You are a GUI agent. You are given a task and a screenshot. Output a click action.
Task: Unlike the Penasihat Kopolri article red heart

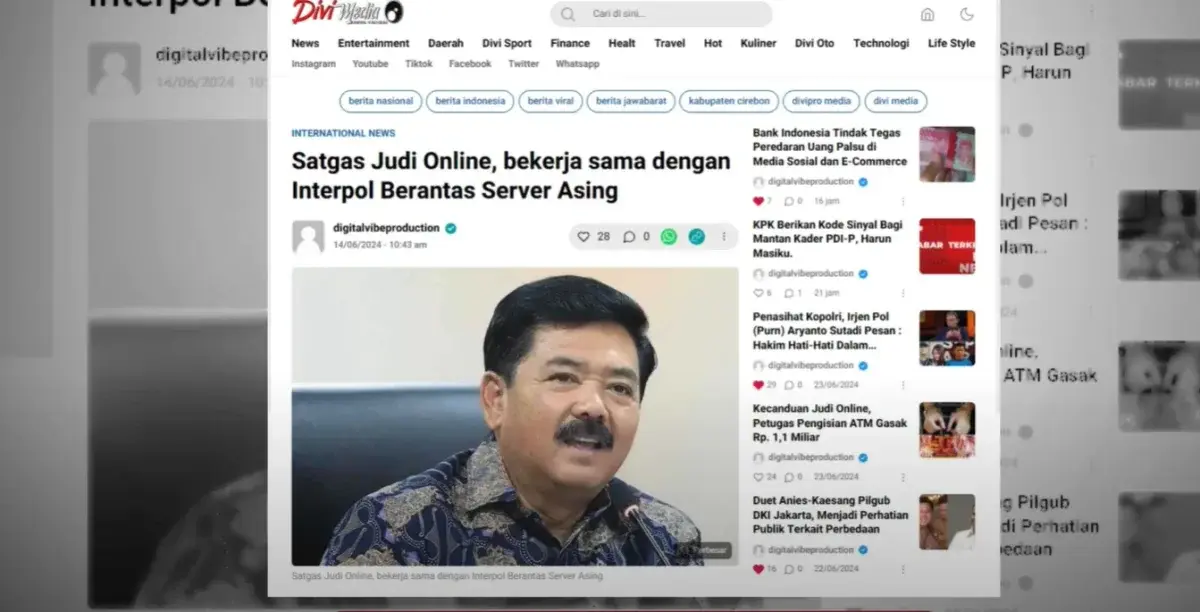(758, 384)
